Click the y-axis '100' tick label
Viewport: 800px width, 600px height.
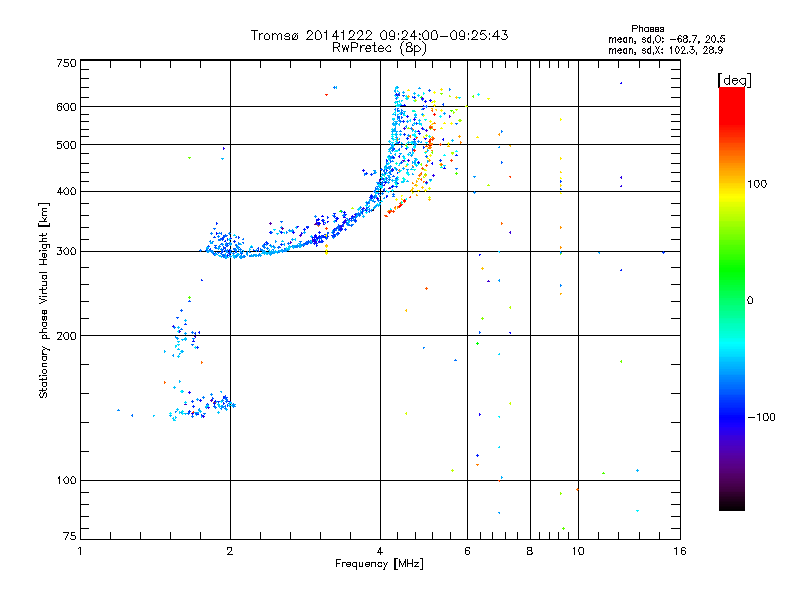coord(66,481)
